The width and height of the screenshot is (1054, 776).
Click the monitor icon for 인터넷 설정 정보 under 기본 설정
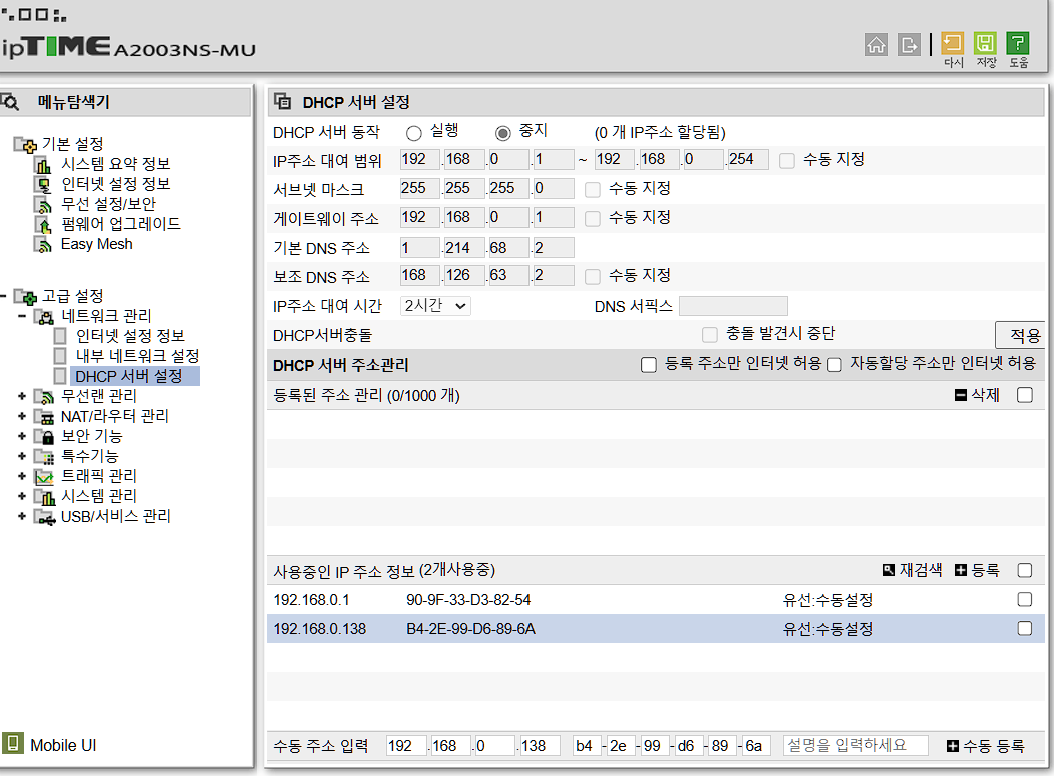[x=44, y=184]
